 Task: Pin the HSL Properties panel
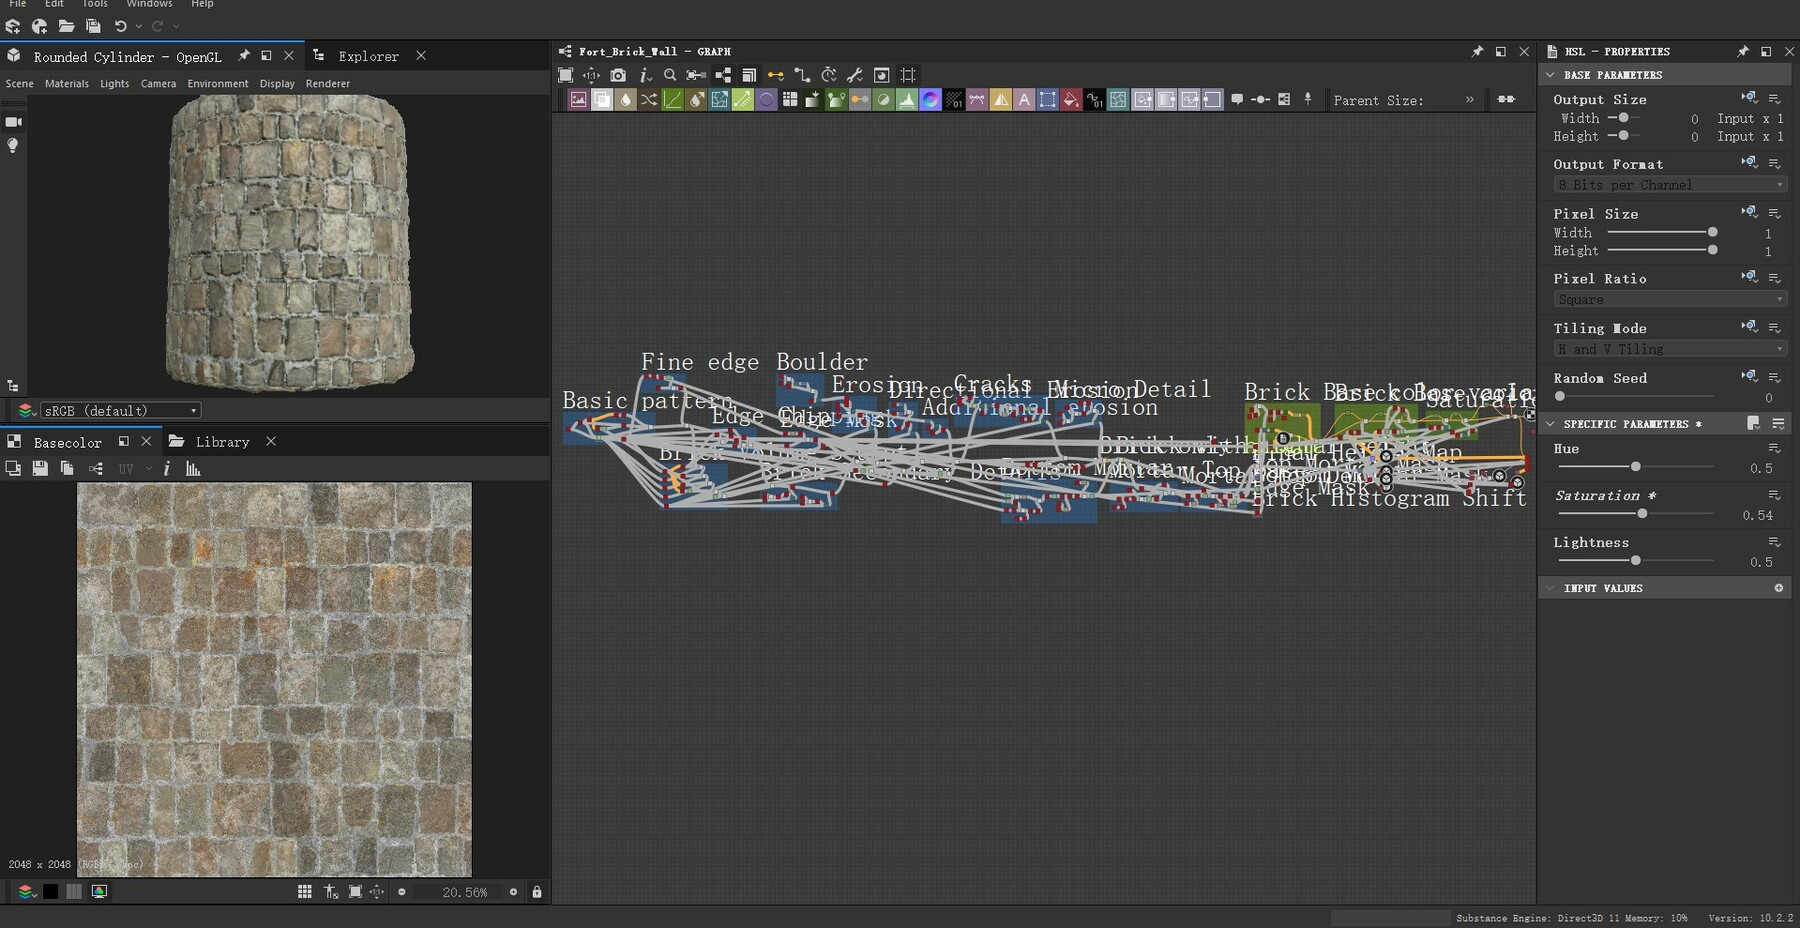click(1743, 51)
